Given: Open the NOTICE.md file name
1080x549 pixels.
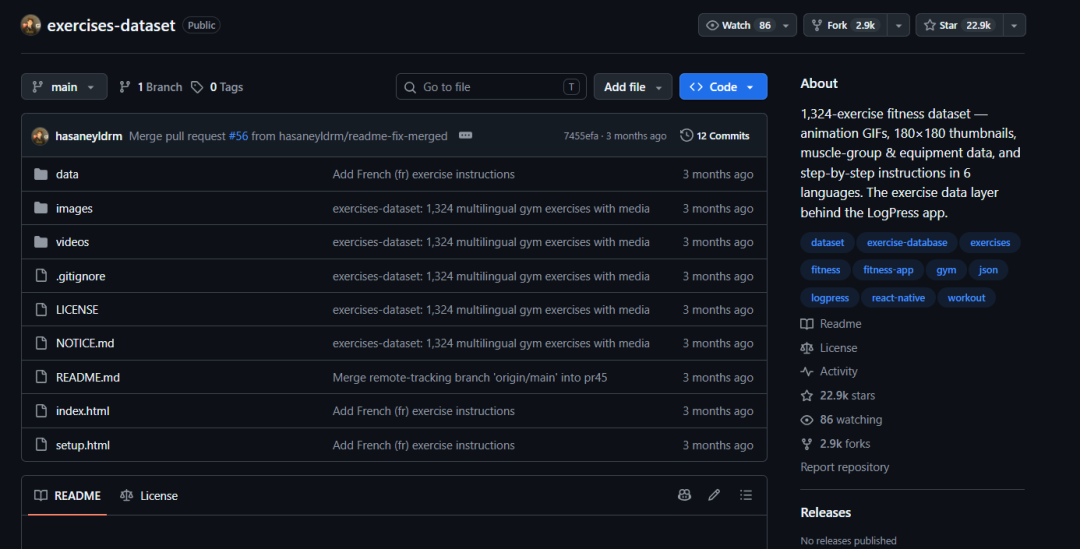Looking at the screenshot, I should pos(85,343).
